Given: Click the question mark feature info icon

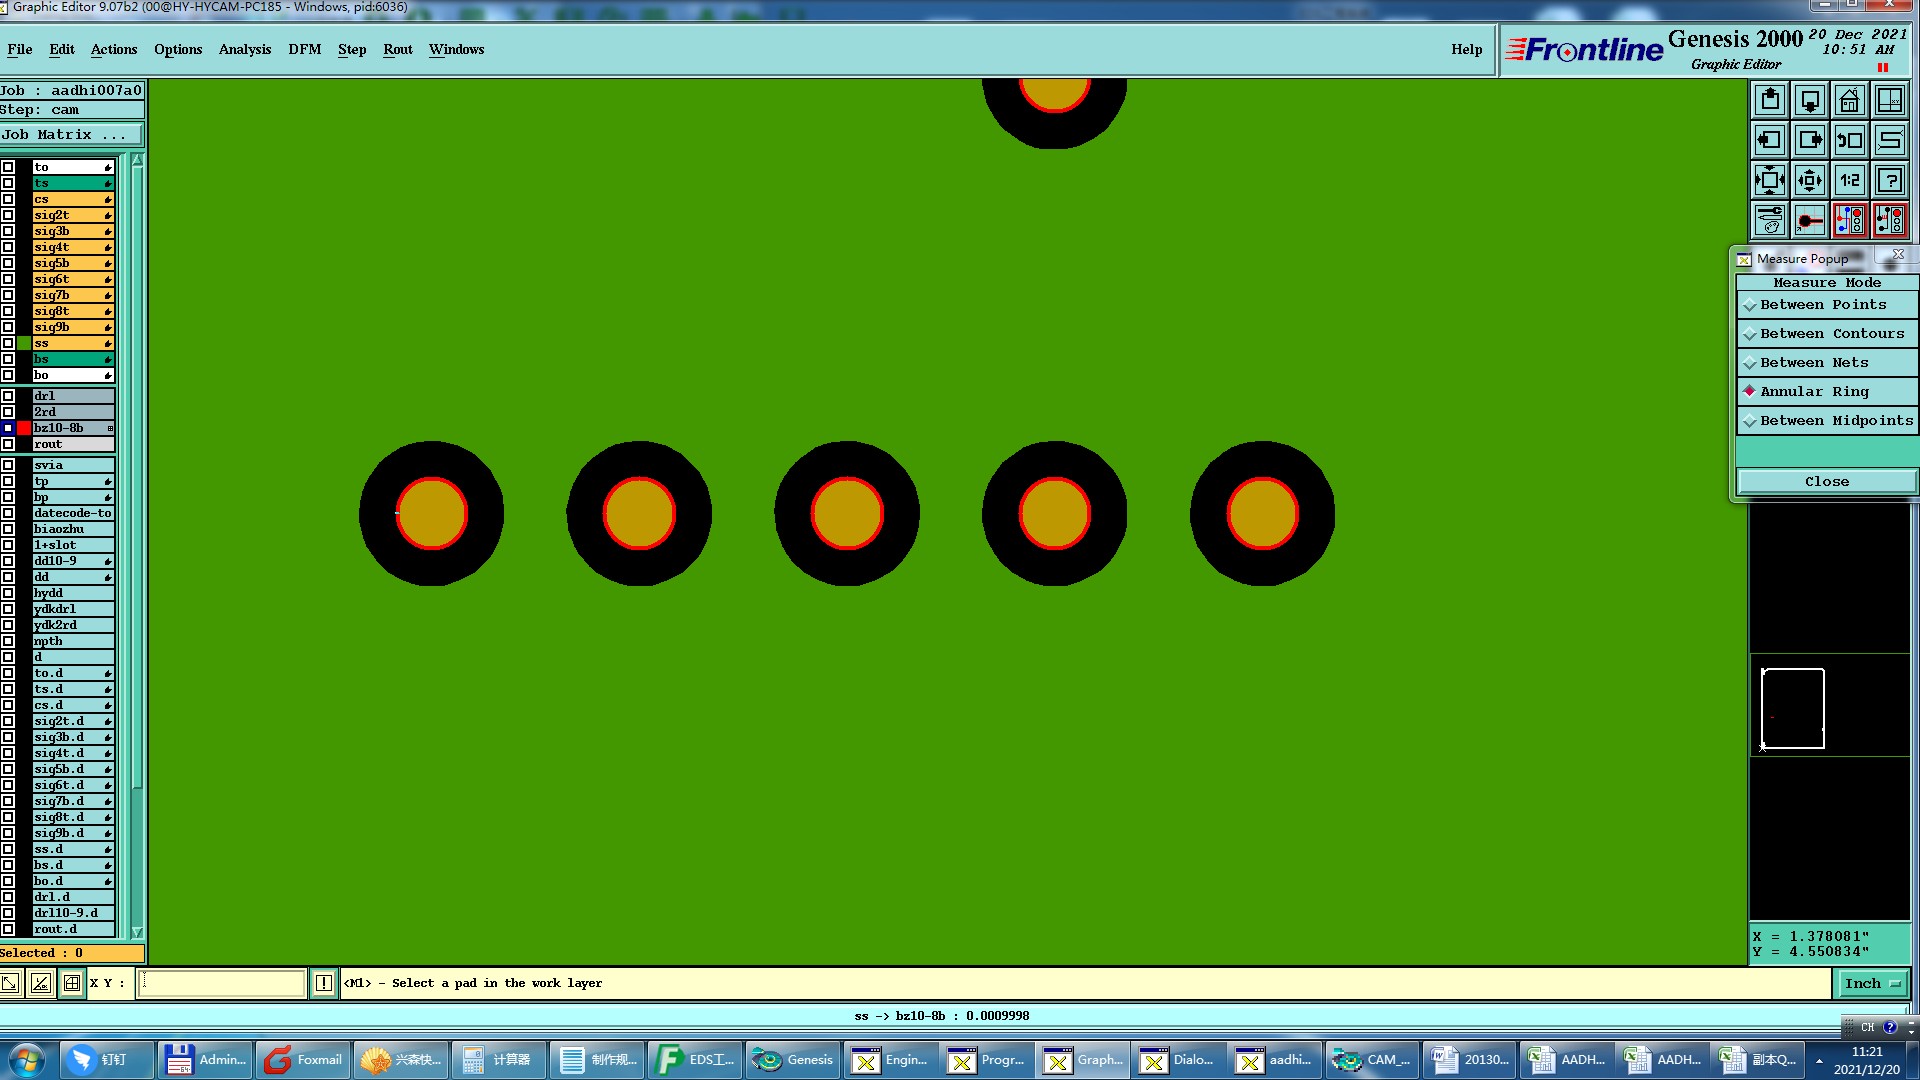Looking at the screenshot, I should (x=1889, y=181).
